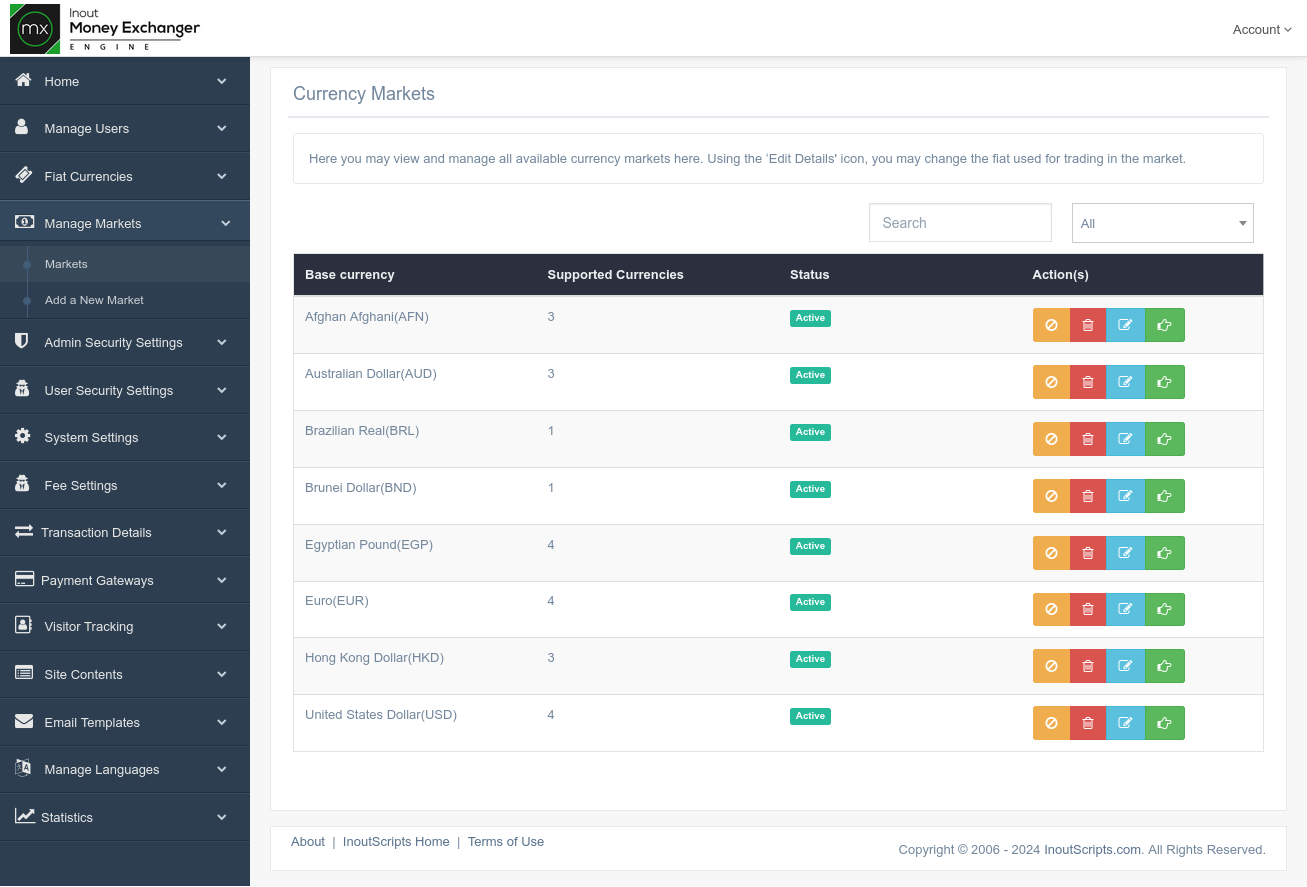Click inside the Search field
The height and width of the screenshot is (887, 1307).
[959, 222]
